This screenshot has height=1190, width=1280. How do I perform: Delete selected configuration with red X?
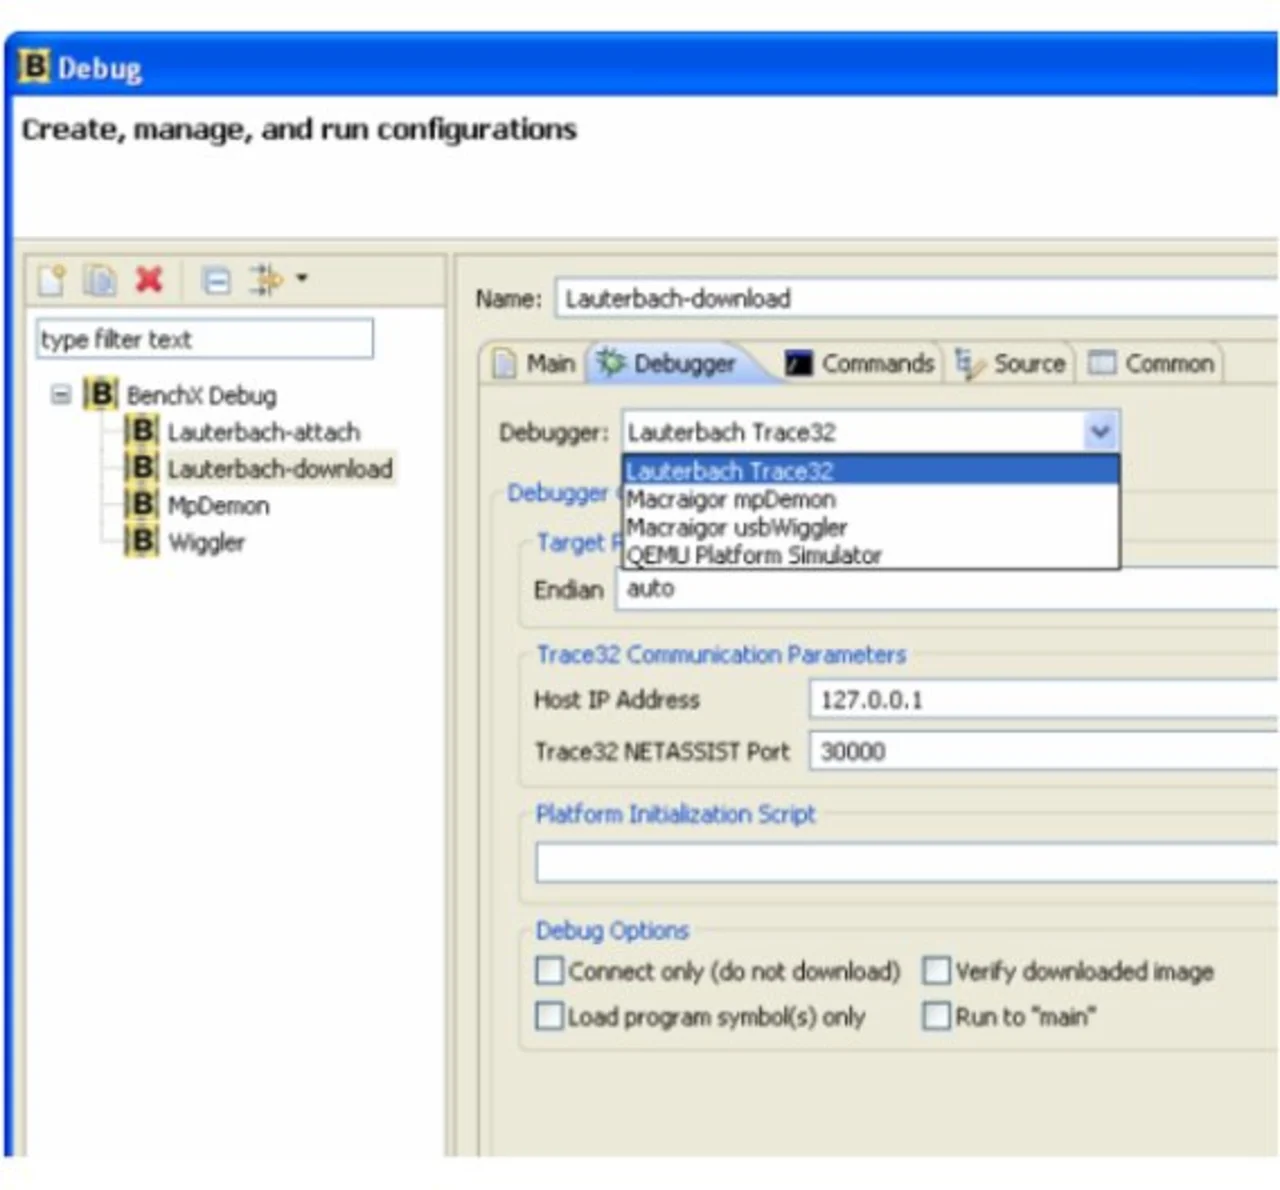point(149,280)
